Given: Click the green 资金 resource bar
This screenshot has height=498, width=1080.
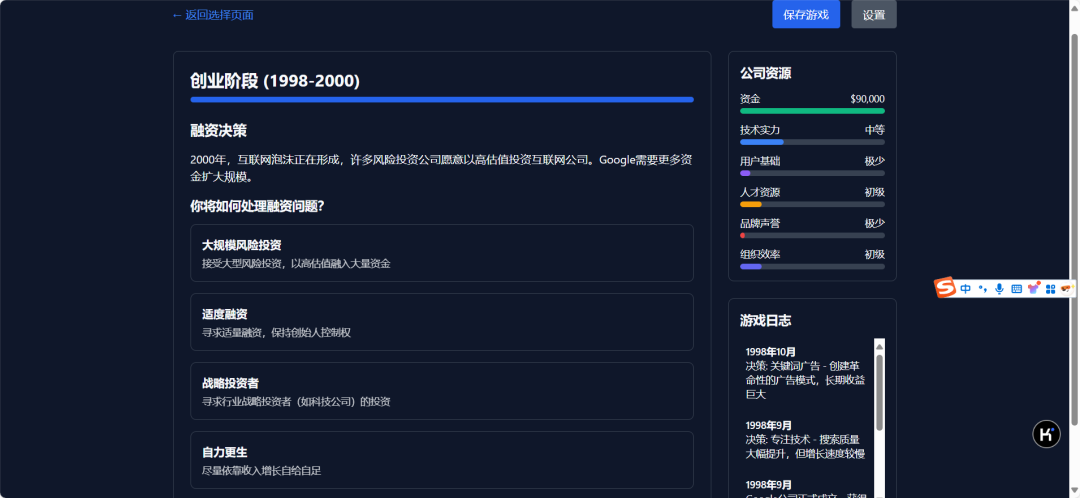Looking at the screenshot, I should [x=812, y=111].
